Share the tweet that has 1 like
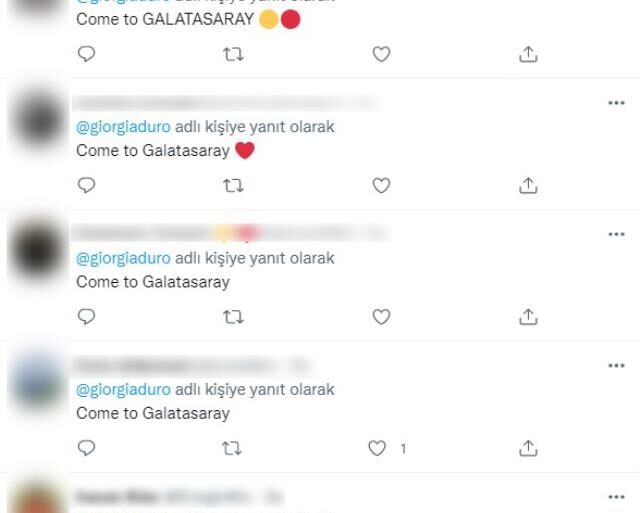This screenshot has width=640, height=513. 528,448
